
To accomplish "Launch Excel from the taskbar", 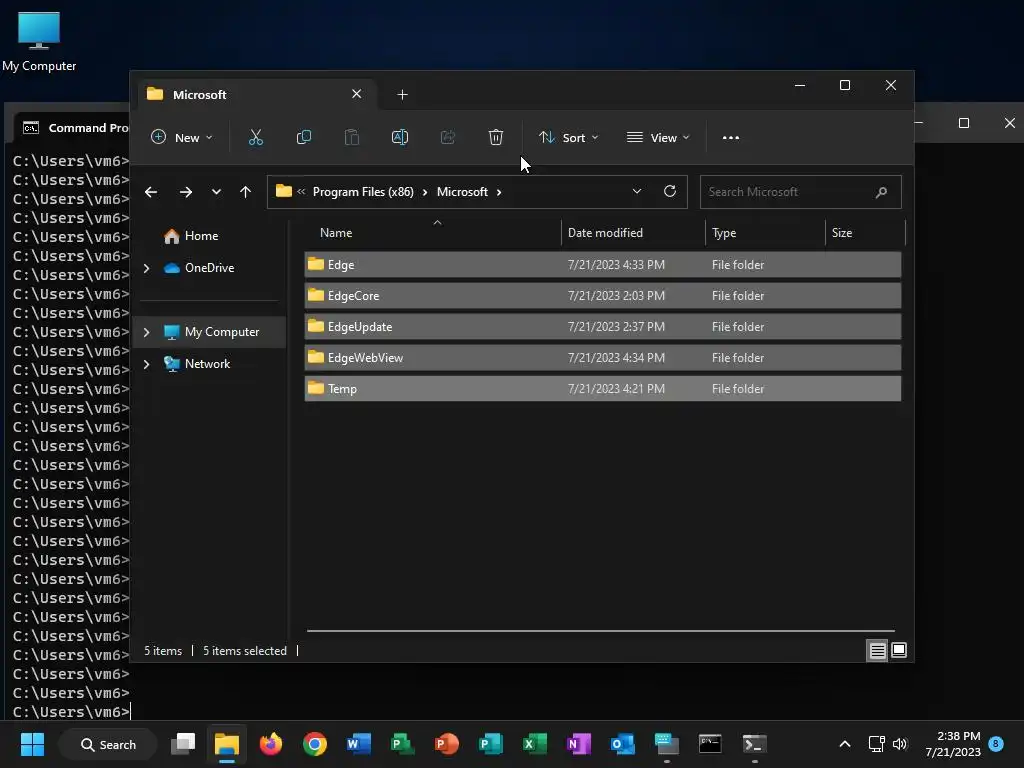I will (x=535, y=744).
